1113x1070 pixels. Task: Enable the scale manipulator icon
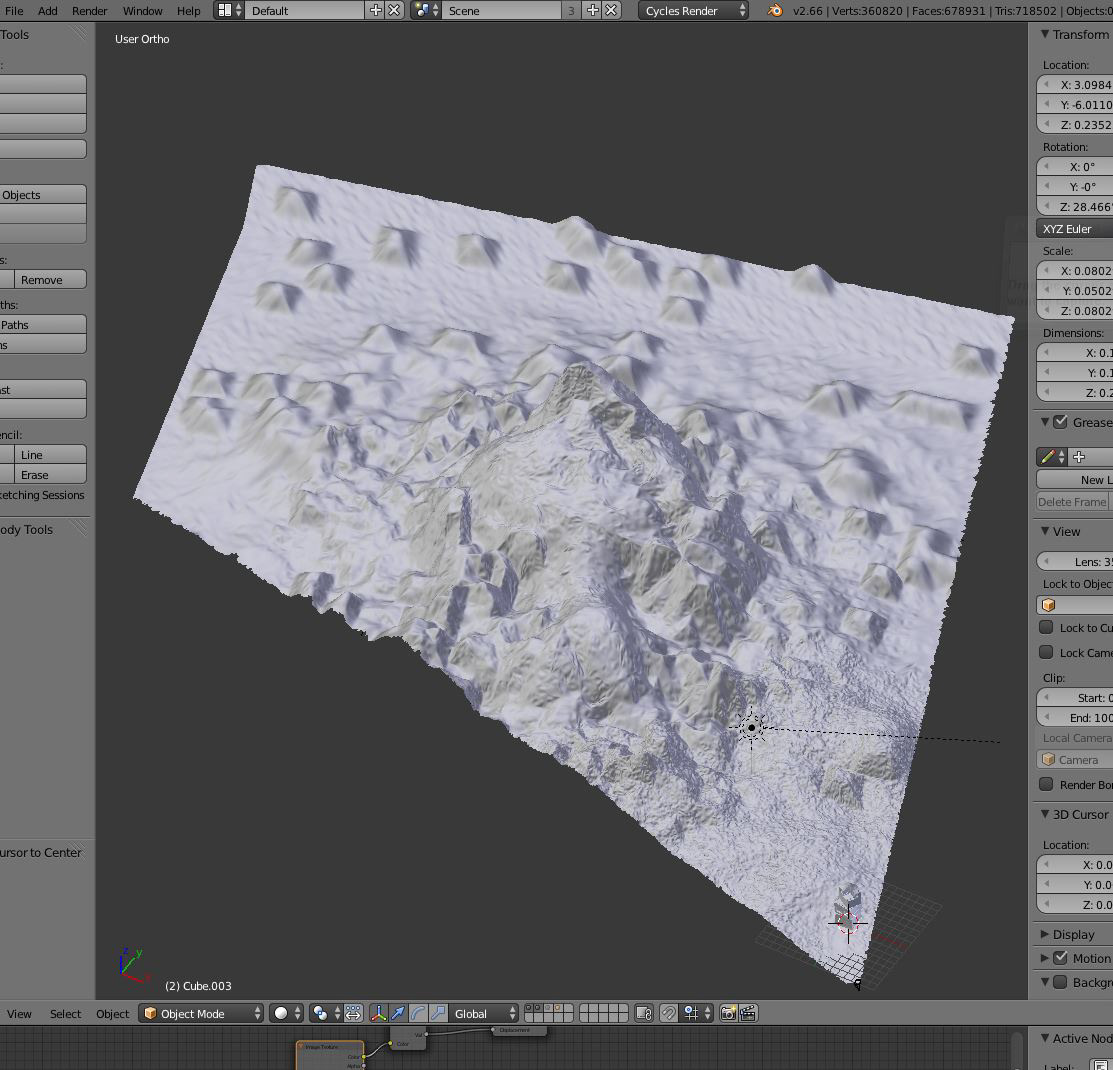coord(438,1013)
